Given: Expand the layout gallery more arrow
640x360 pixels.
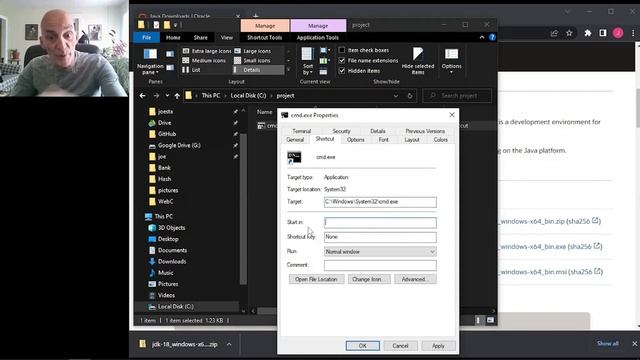Looking at the screenshot, I should (x=289, y=70).
